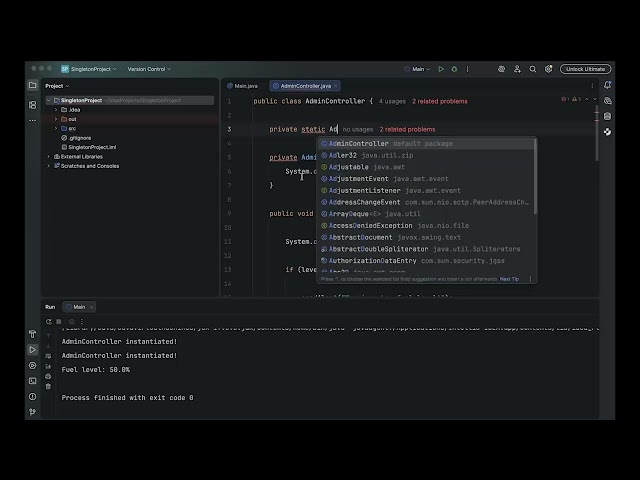Select the Main tab in Run panel

(79, 307)
